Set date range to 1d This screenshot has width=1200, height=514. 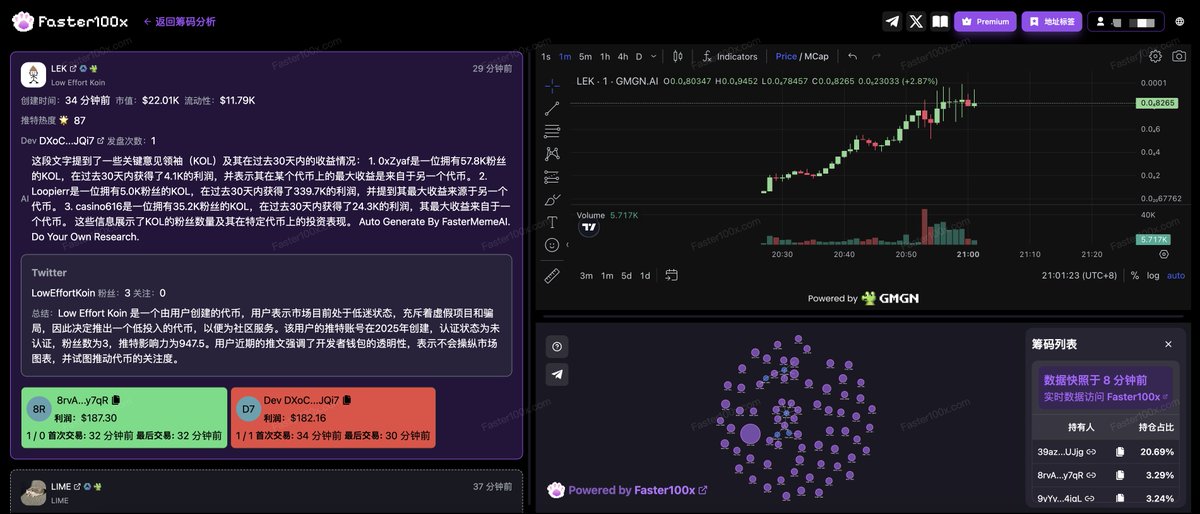tap(645, 276)
